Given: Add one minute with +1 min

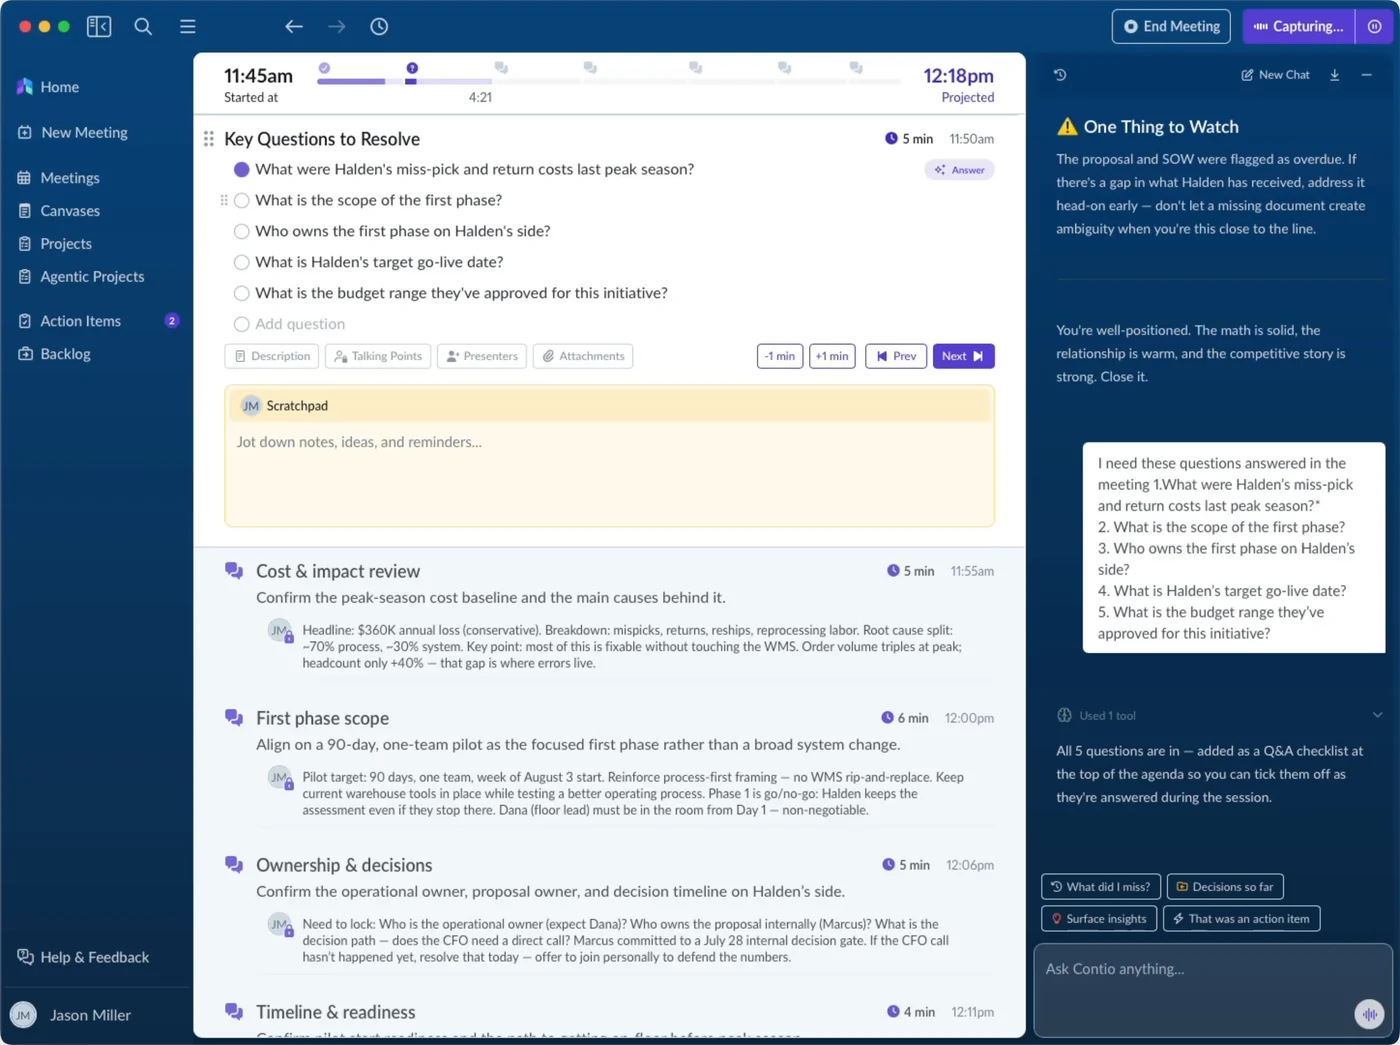Looking at the screenshot, I should (832, 356).
